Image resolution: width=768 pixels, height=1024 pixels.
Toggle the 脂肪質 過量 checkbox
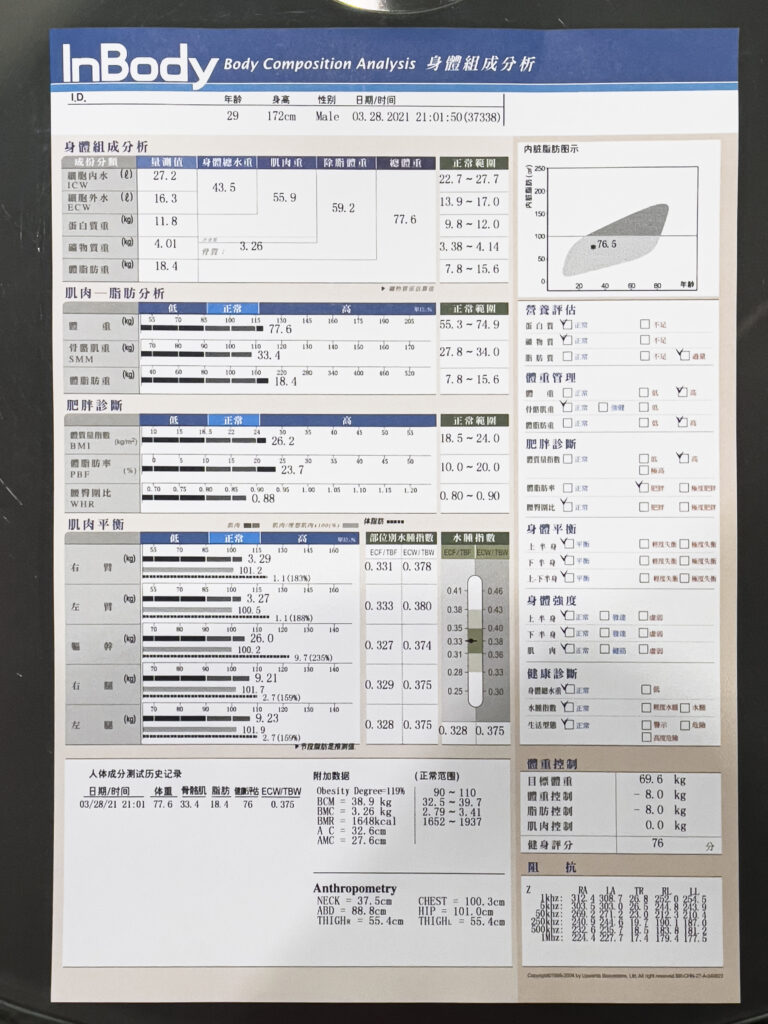(x=682, y=355)
